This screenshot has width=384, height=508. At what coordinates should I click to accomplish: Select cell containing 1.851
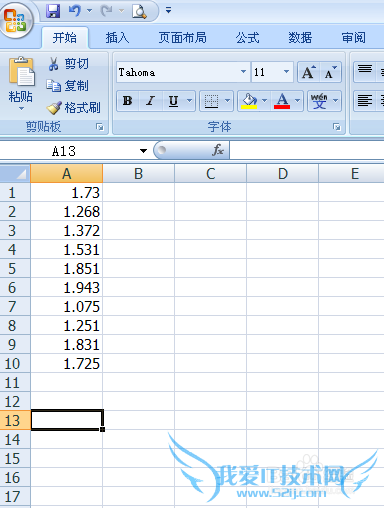pos(67,268)
